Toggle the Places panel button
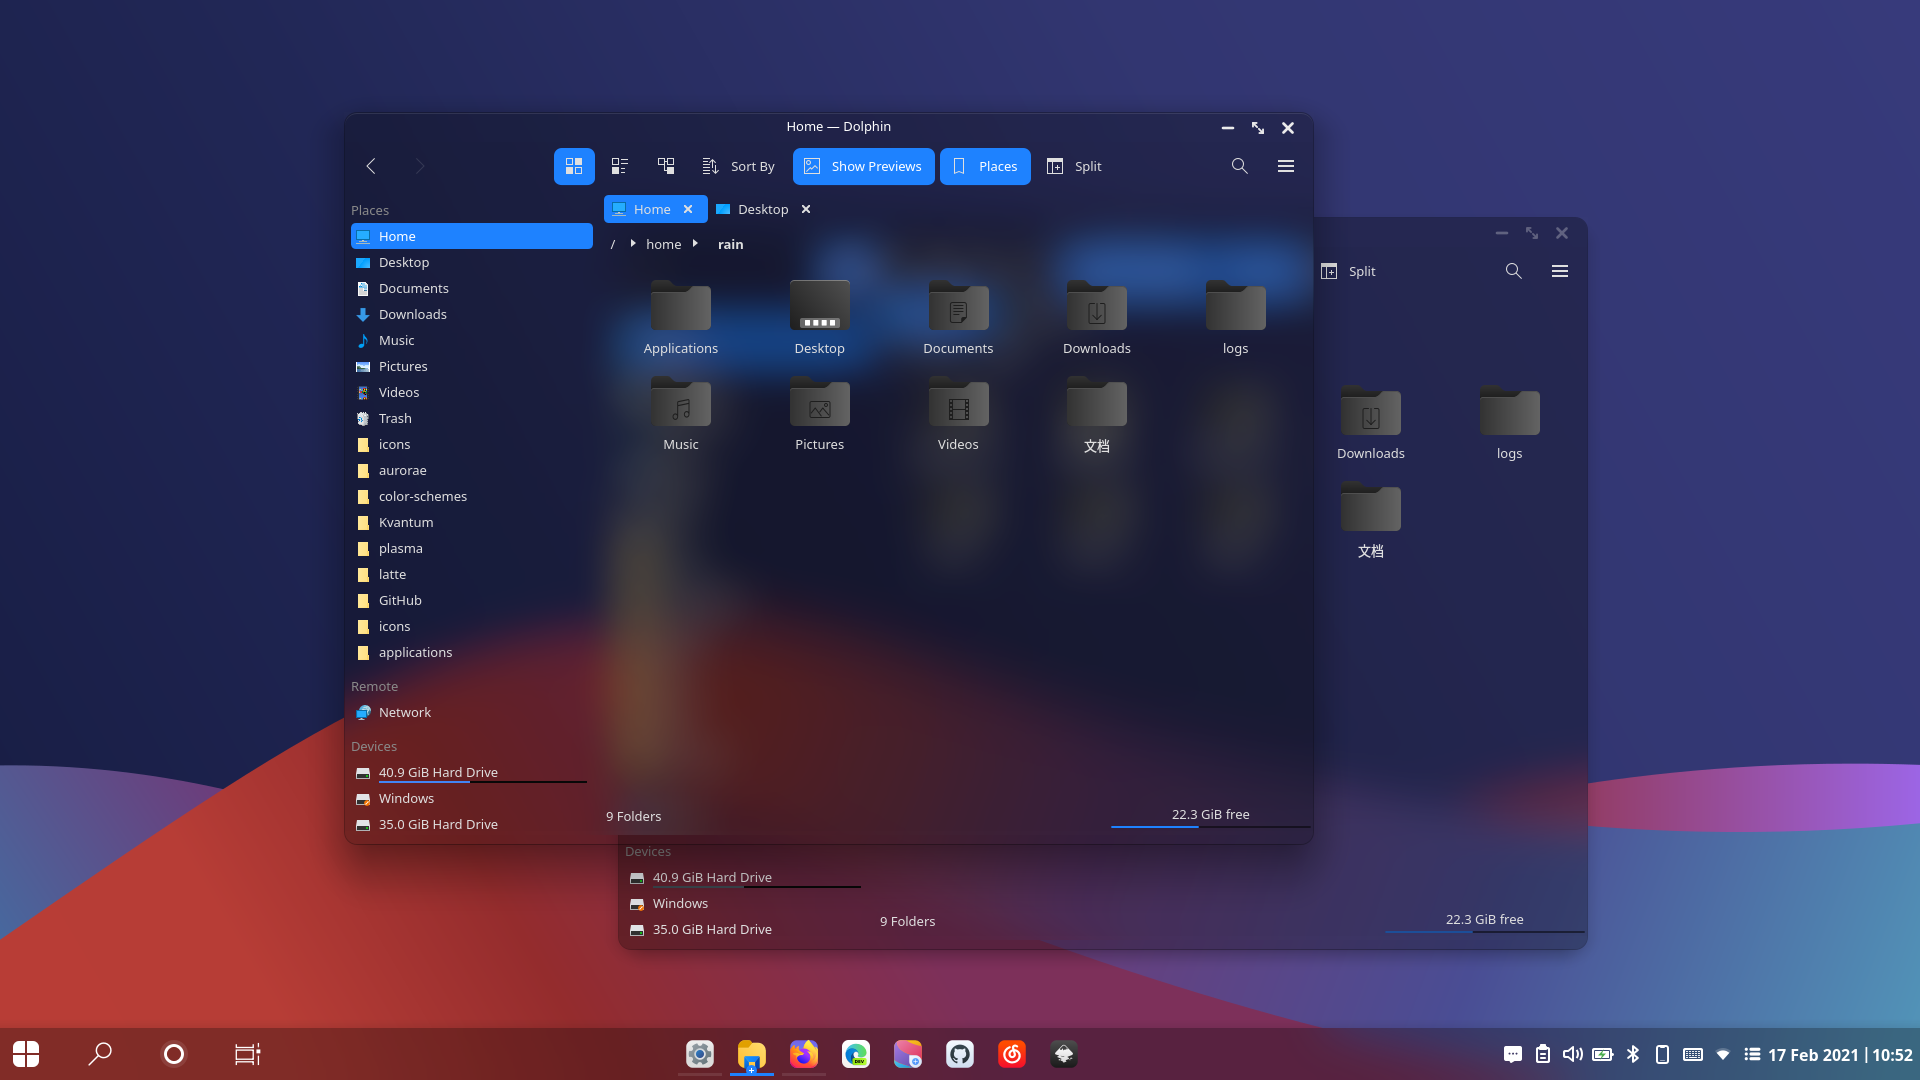This screenshot has width=1920, height=1080. (985, 166)
